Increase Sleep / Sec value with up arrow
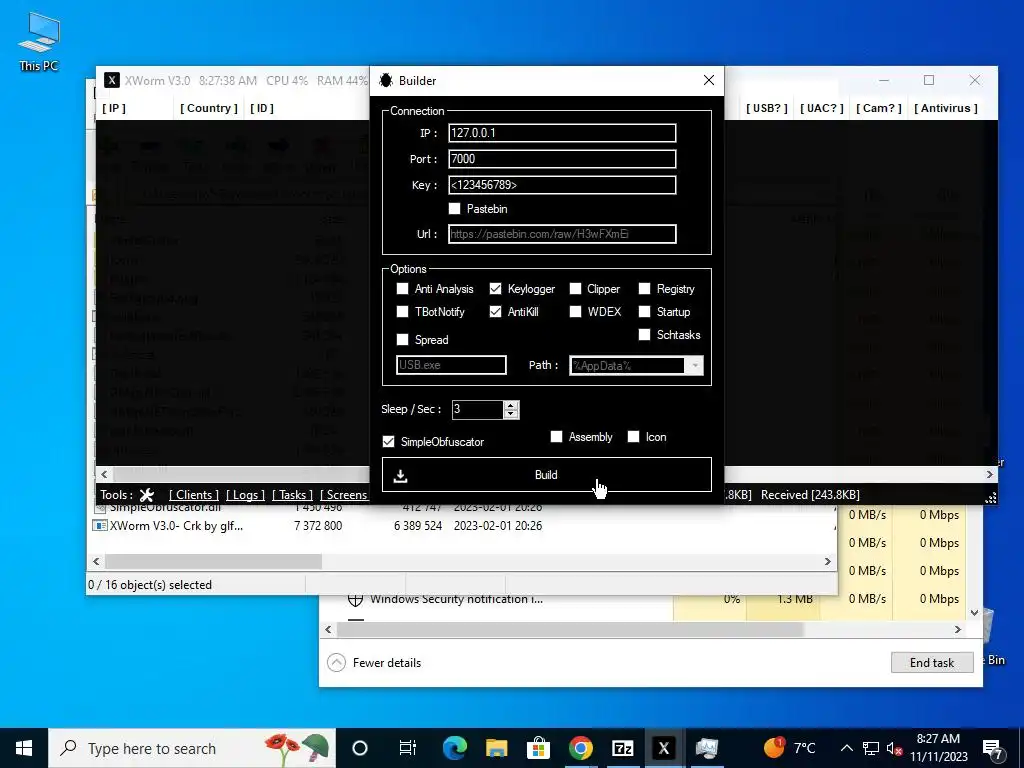Screen dimensions: 1024x768 point(511,405)
